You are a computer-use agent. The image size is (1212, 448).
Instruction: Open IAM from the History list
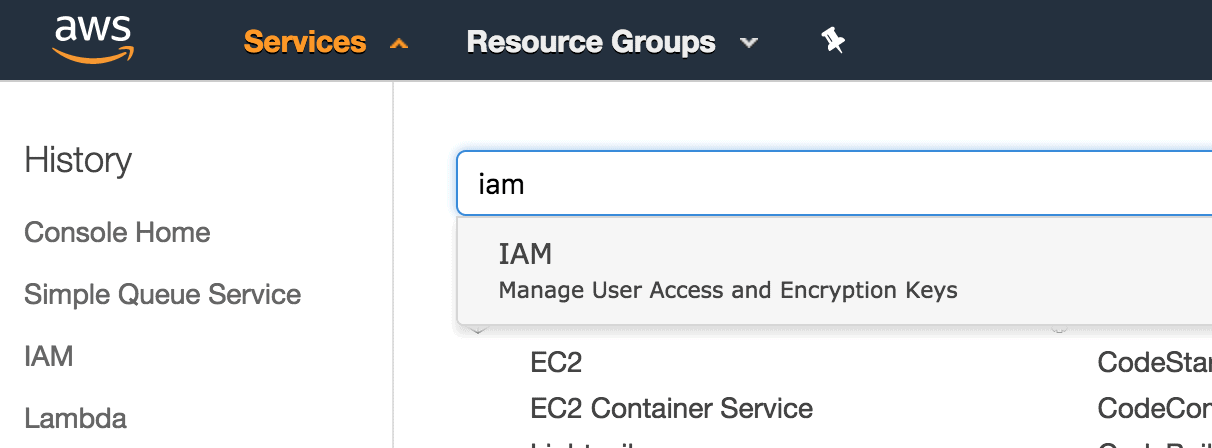[x=49, y=356]
